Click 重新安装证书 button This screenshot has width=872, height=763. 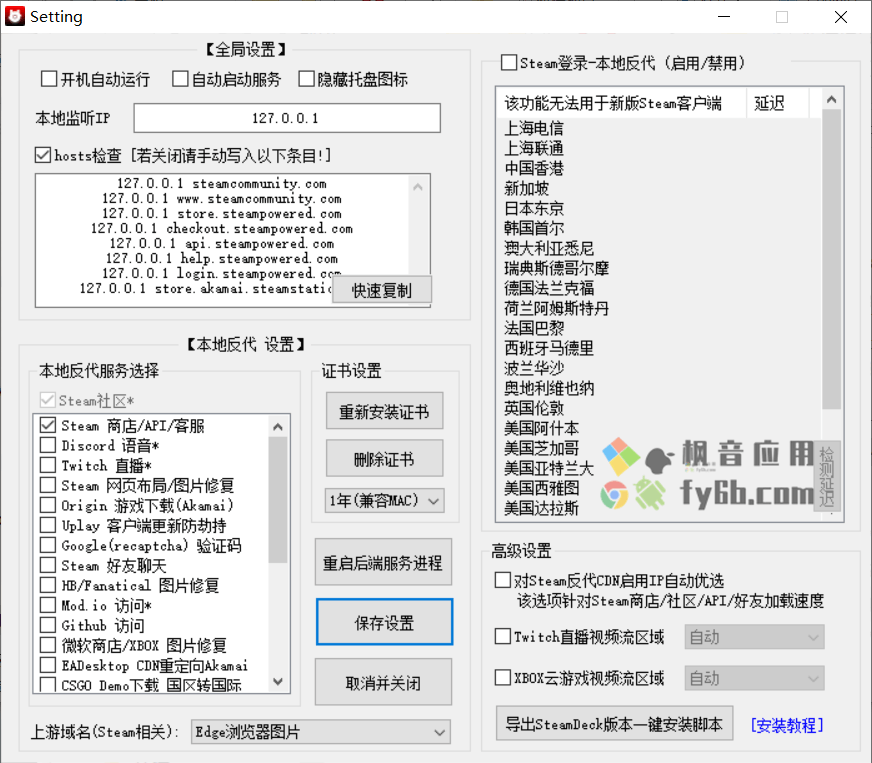tap(384, 411)
